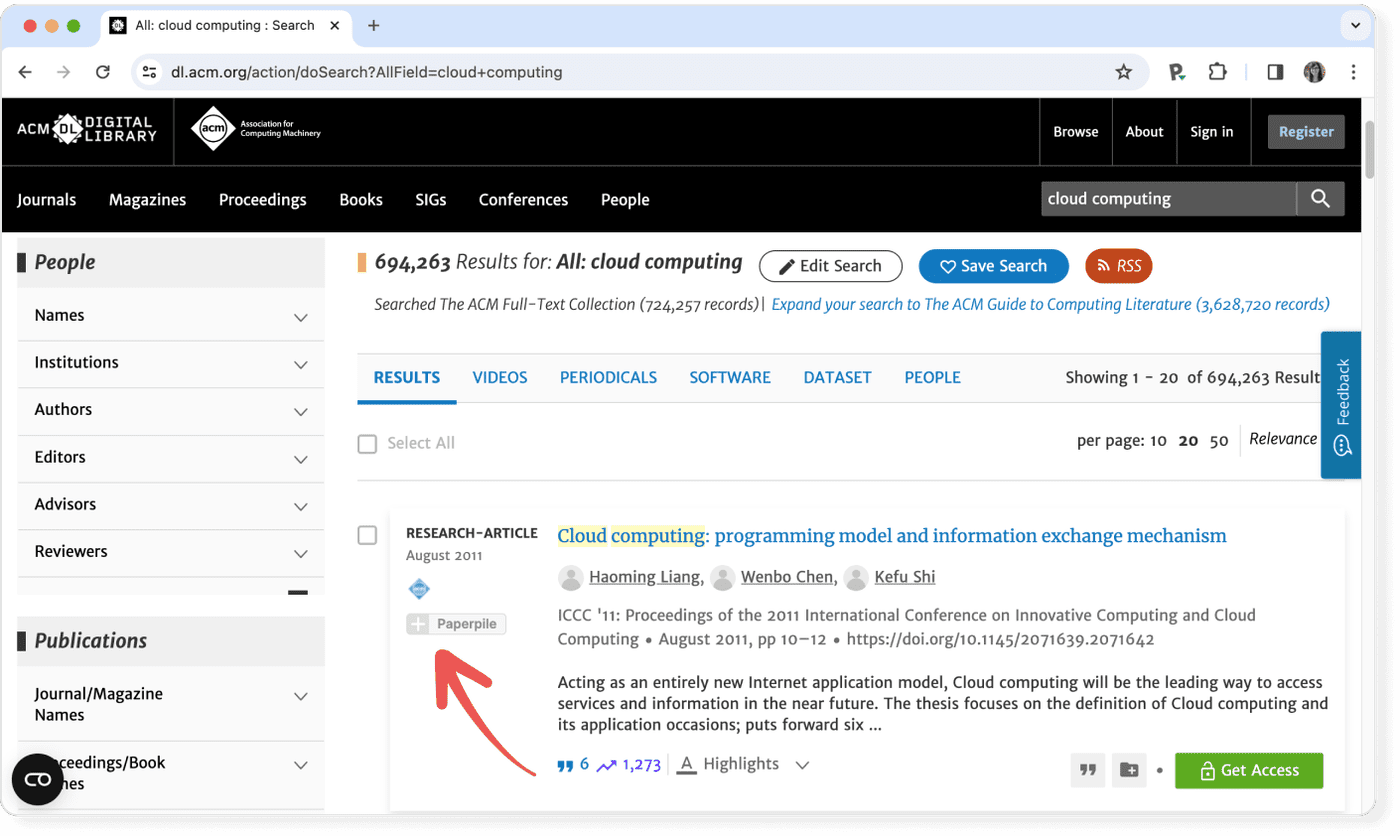The height and width of the screenshot is (836, 1400).
Task: Click the blue ICCC conference badge icon
Action: point(419,589)
